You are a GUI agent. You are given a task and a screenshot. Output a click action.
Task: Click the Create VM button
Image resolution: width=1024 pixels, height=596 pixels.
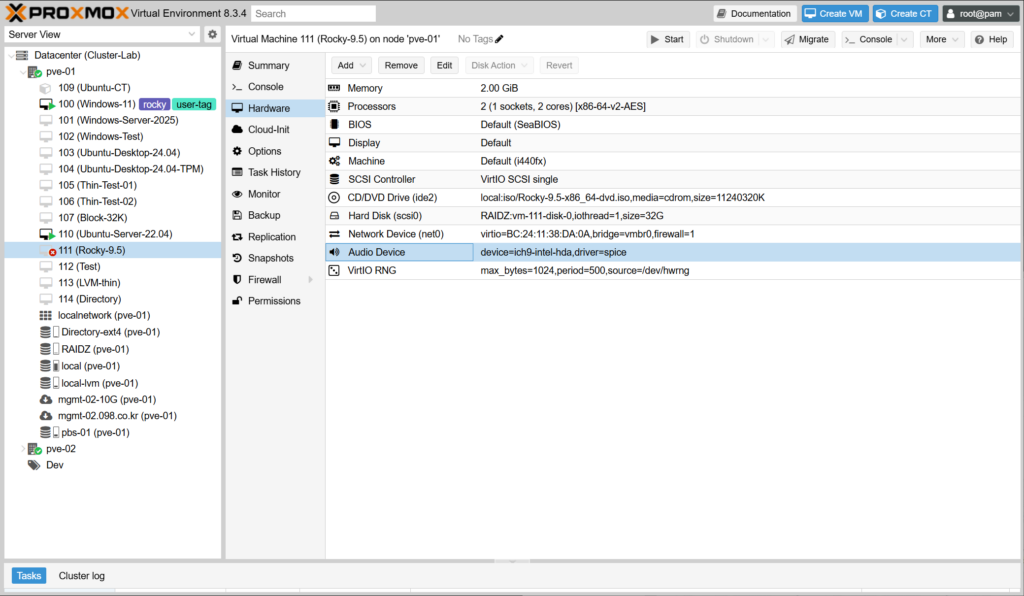tap(833, 13)
